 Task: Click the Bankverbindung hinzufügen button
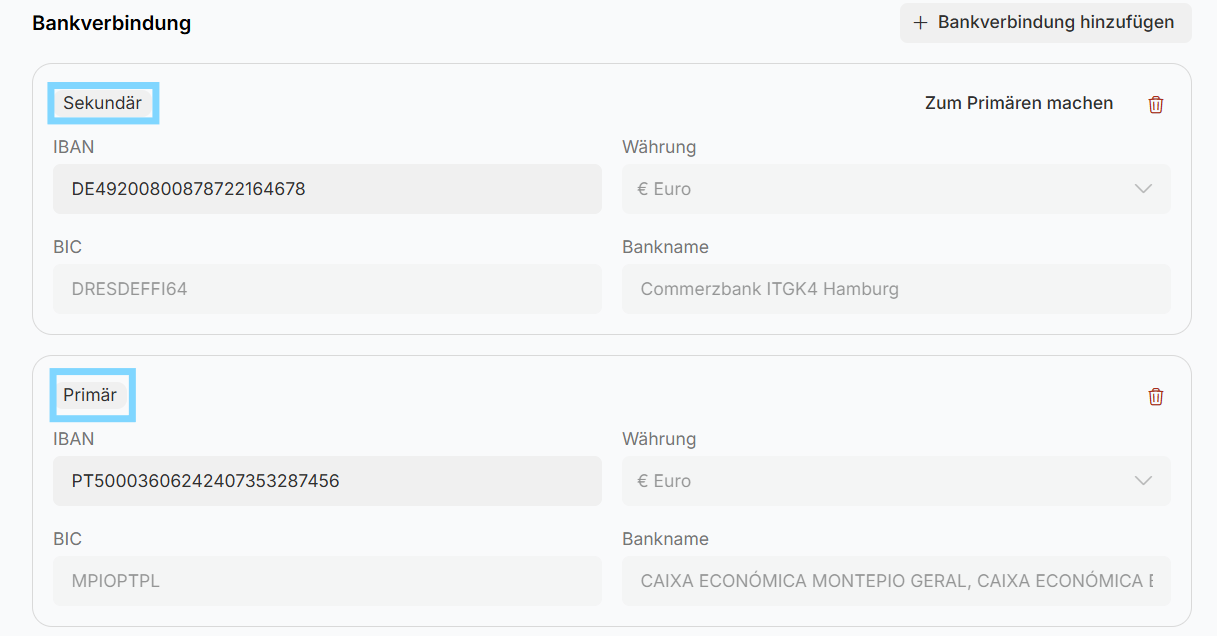(1045, 22)
